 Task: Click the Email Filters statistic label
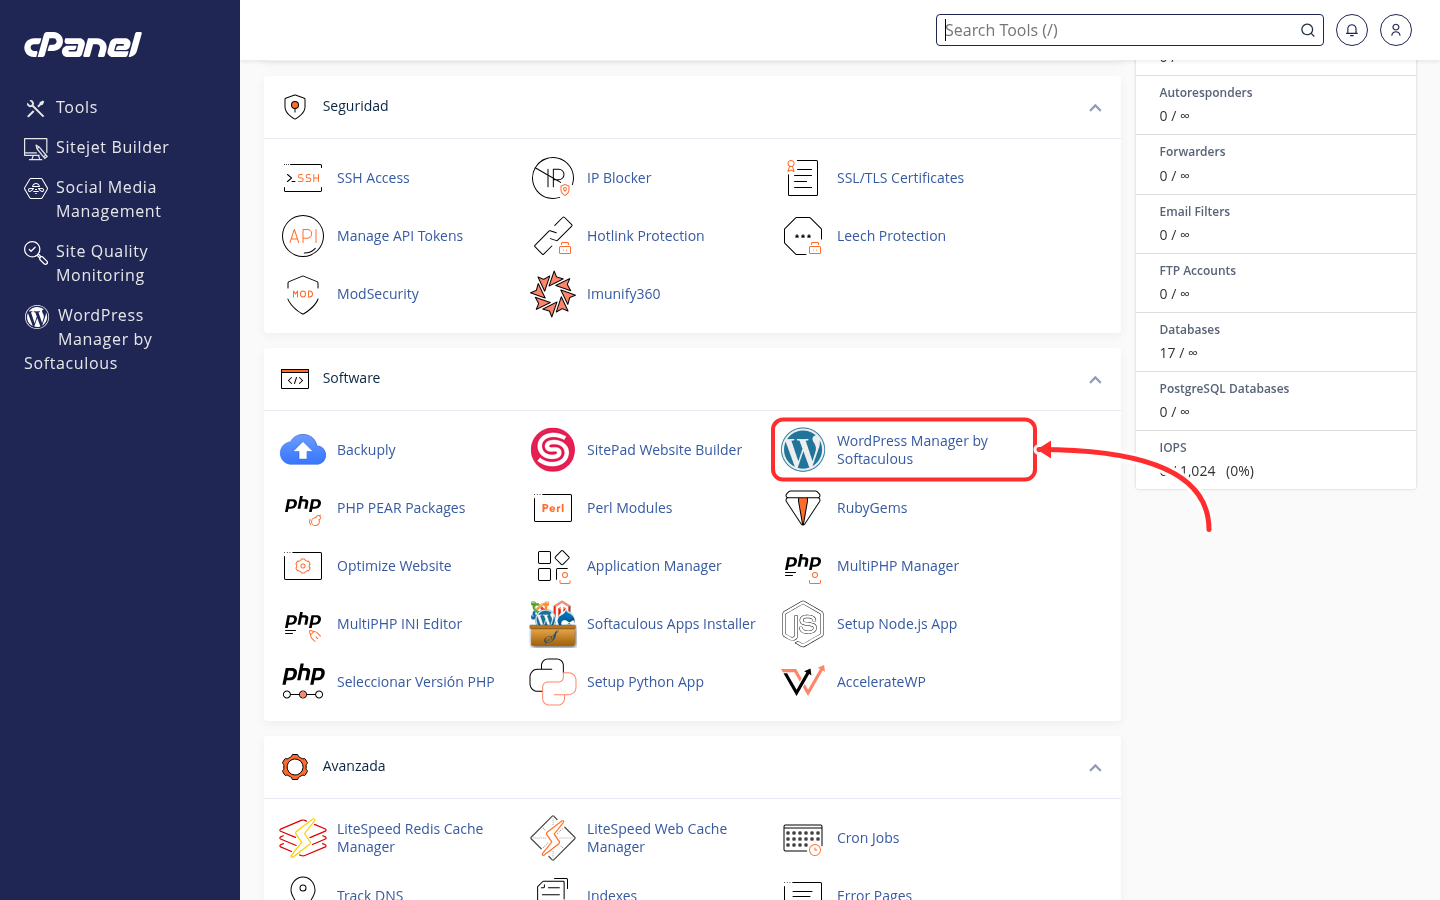1194,212
